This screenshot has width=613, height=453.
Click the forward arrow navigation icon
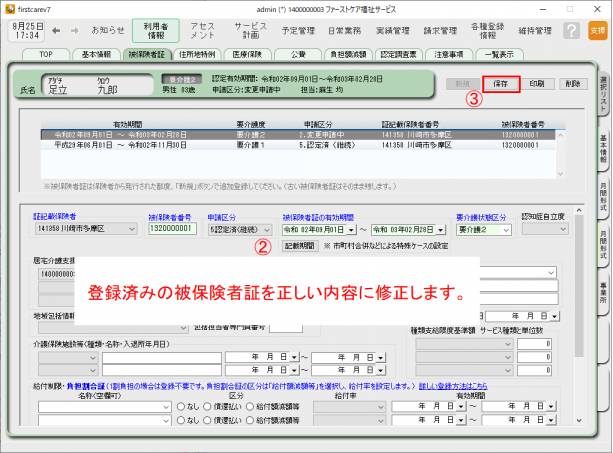tap(71, 30)
